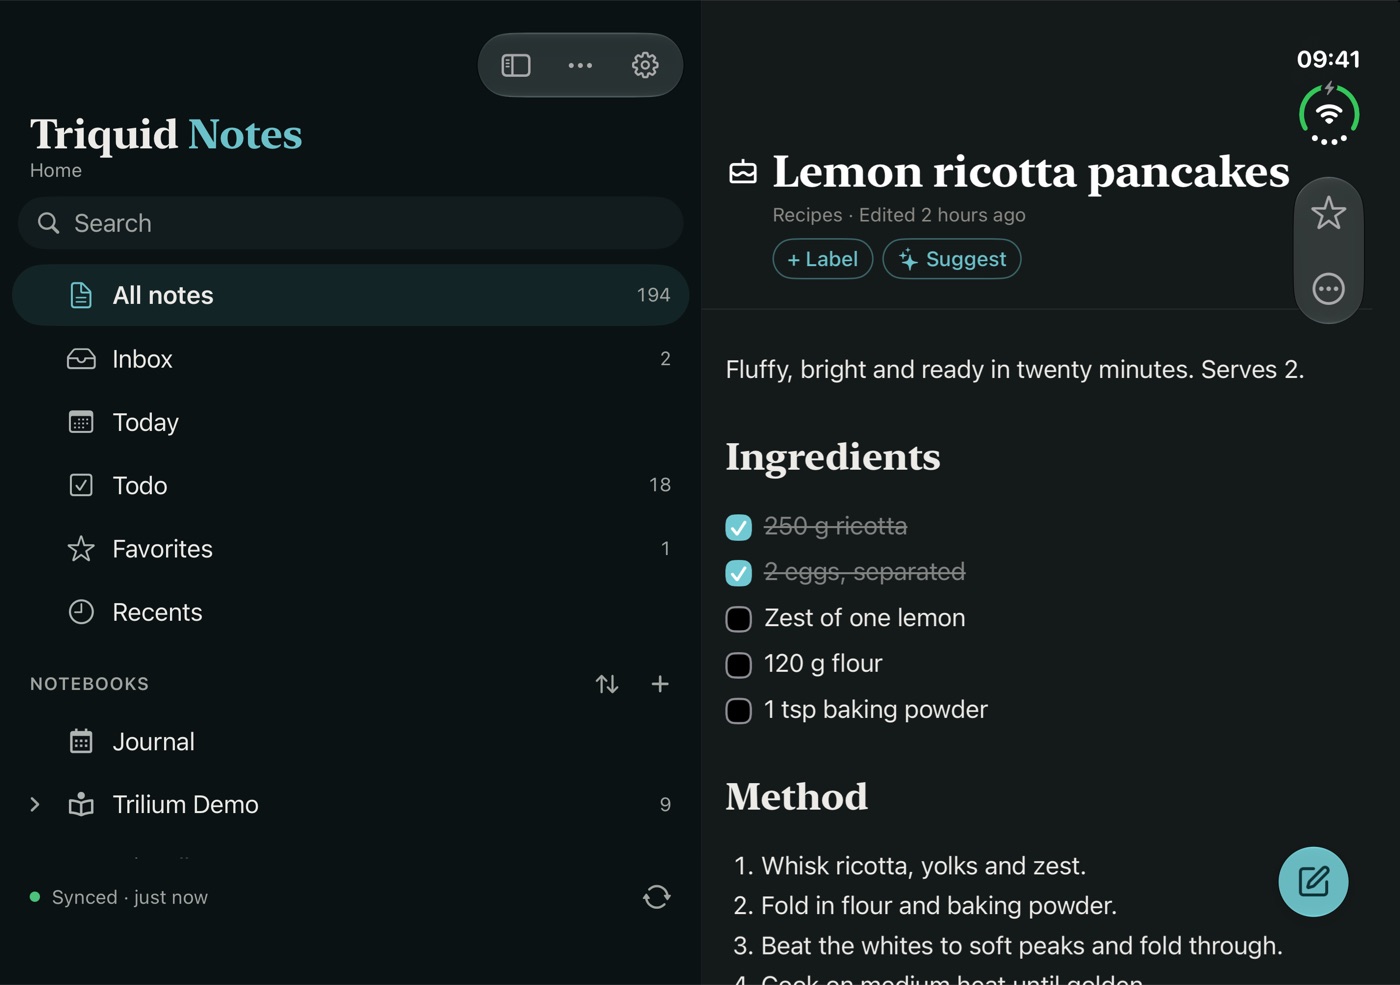The width and height of the screenshot is (1400, 985).
Task: Sort notebooks using the arrows icon
Action: pyautogui.click(x=607, y=684)
